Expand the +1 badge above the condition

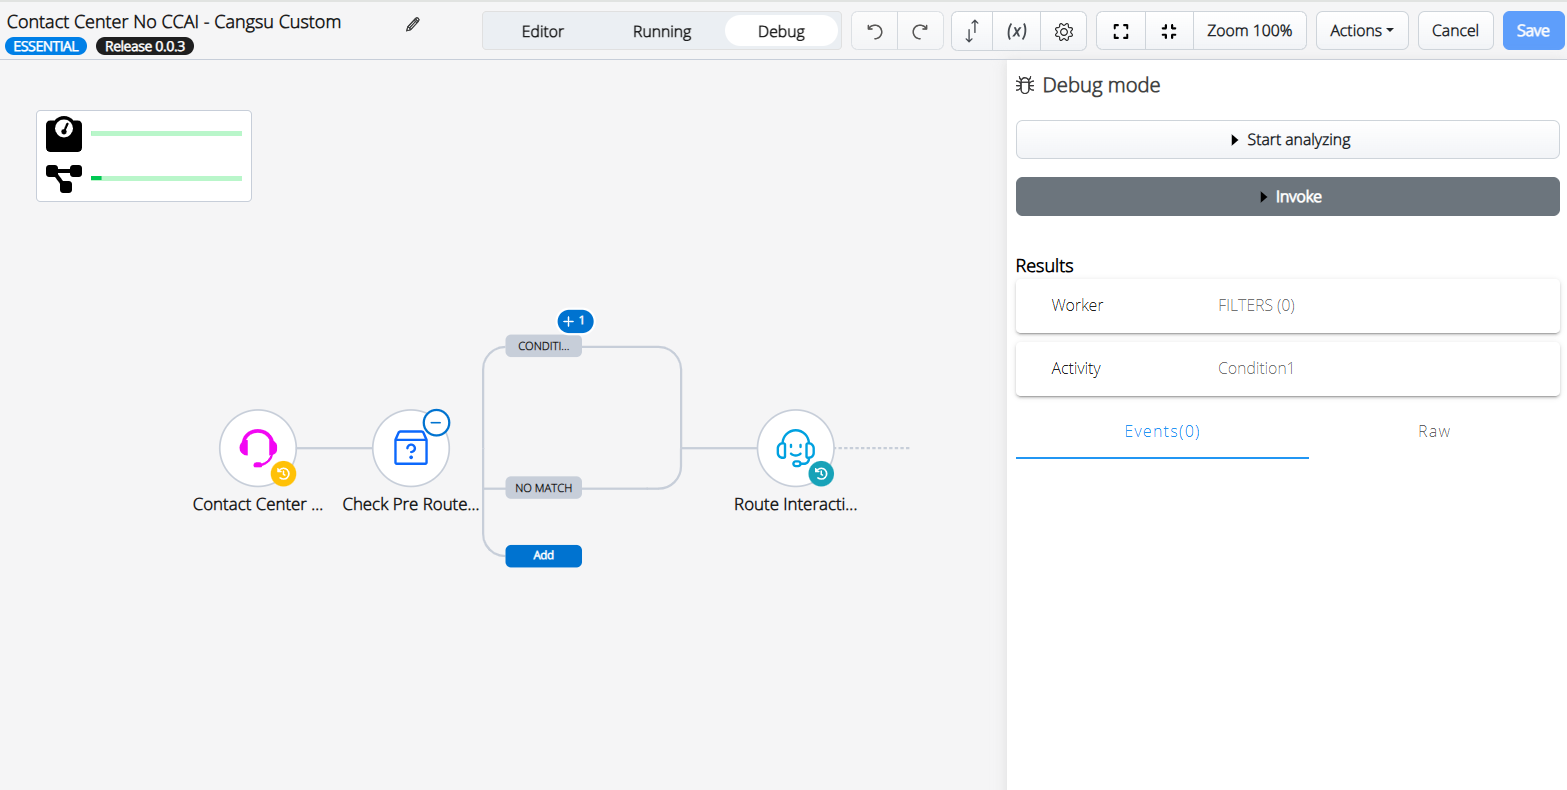(x=575, y=321)
